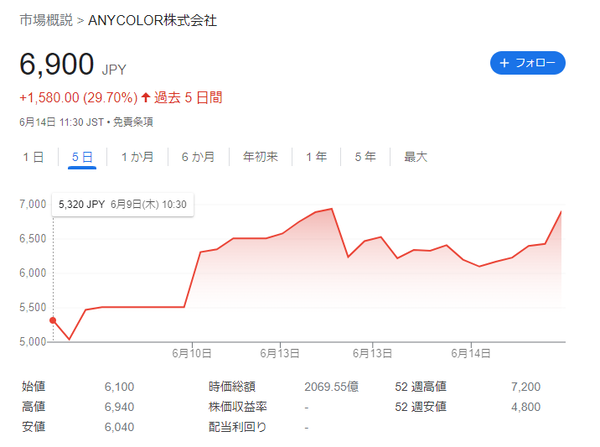Screen dimensions: 600x447
Task: Click the 高値 value 6,940
Action: (x=119, y=407)
